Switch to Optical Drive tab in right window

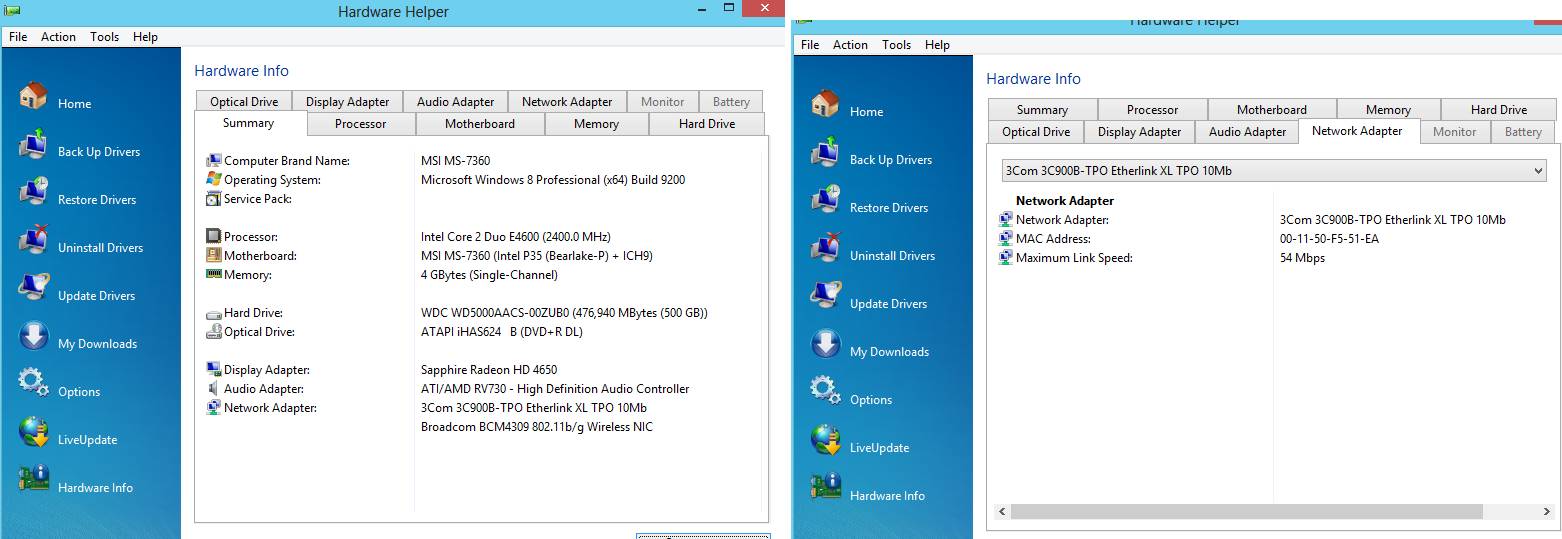[x=1036, y=132]
